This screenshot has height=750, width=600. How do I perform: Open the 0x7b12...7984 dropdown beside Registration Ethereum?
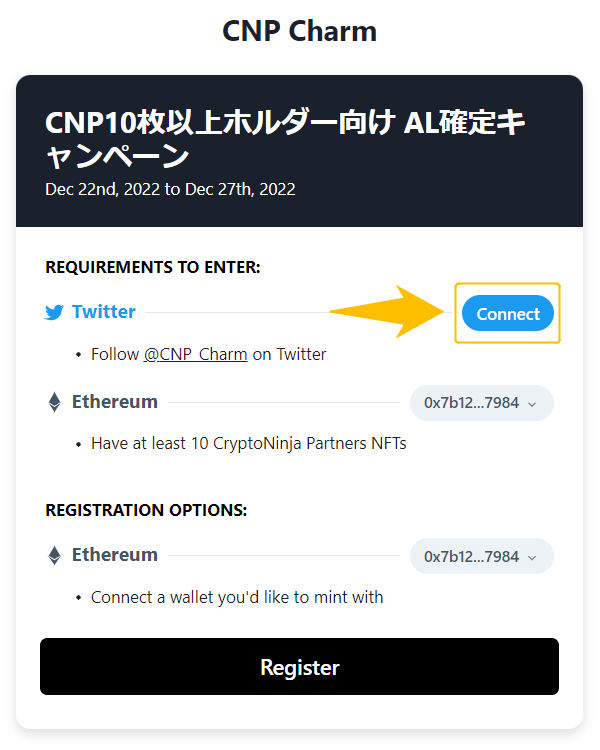(482, 556)
